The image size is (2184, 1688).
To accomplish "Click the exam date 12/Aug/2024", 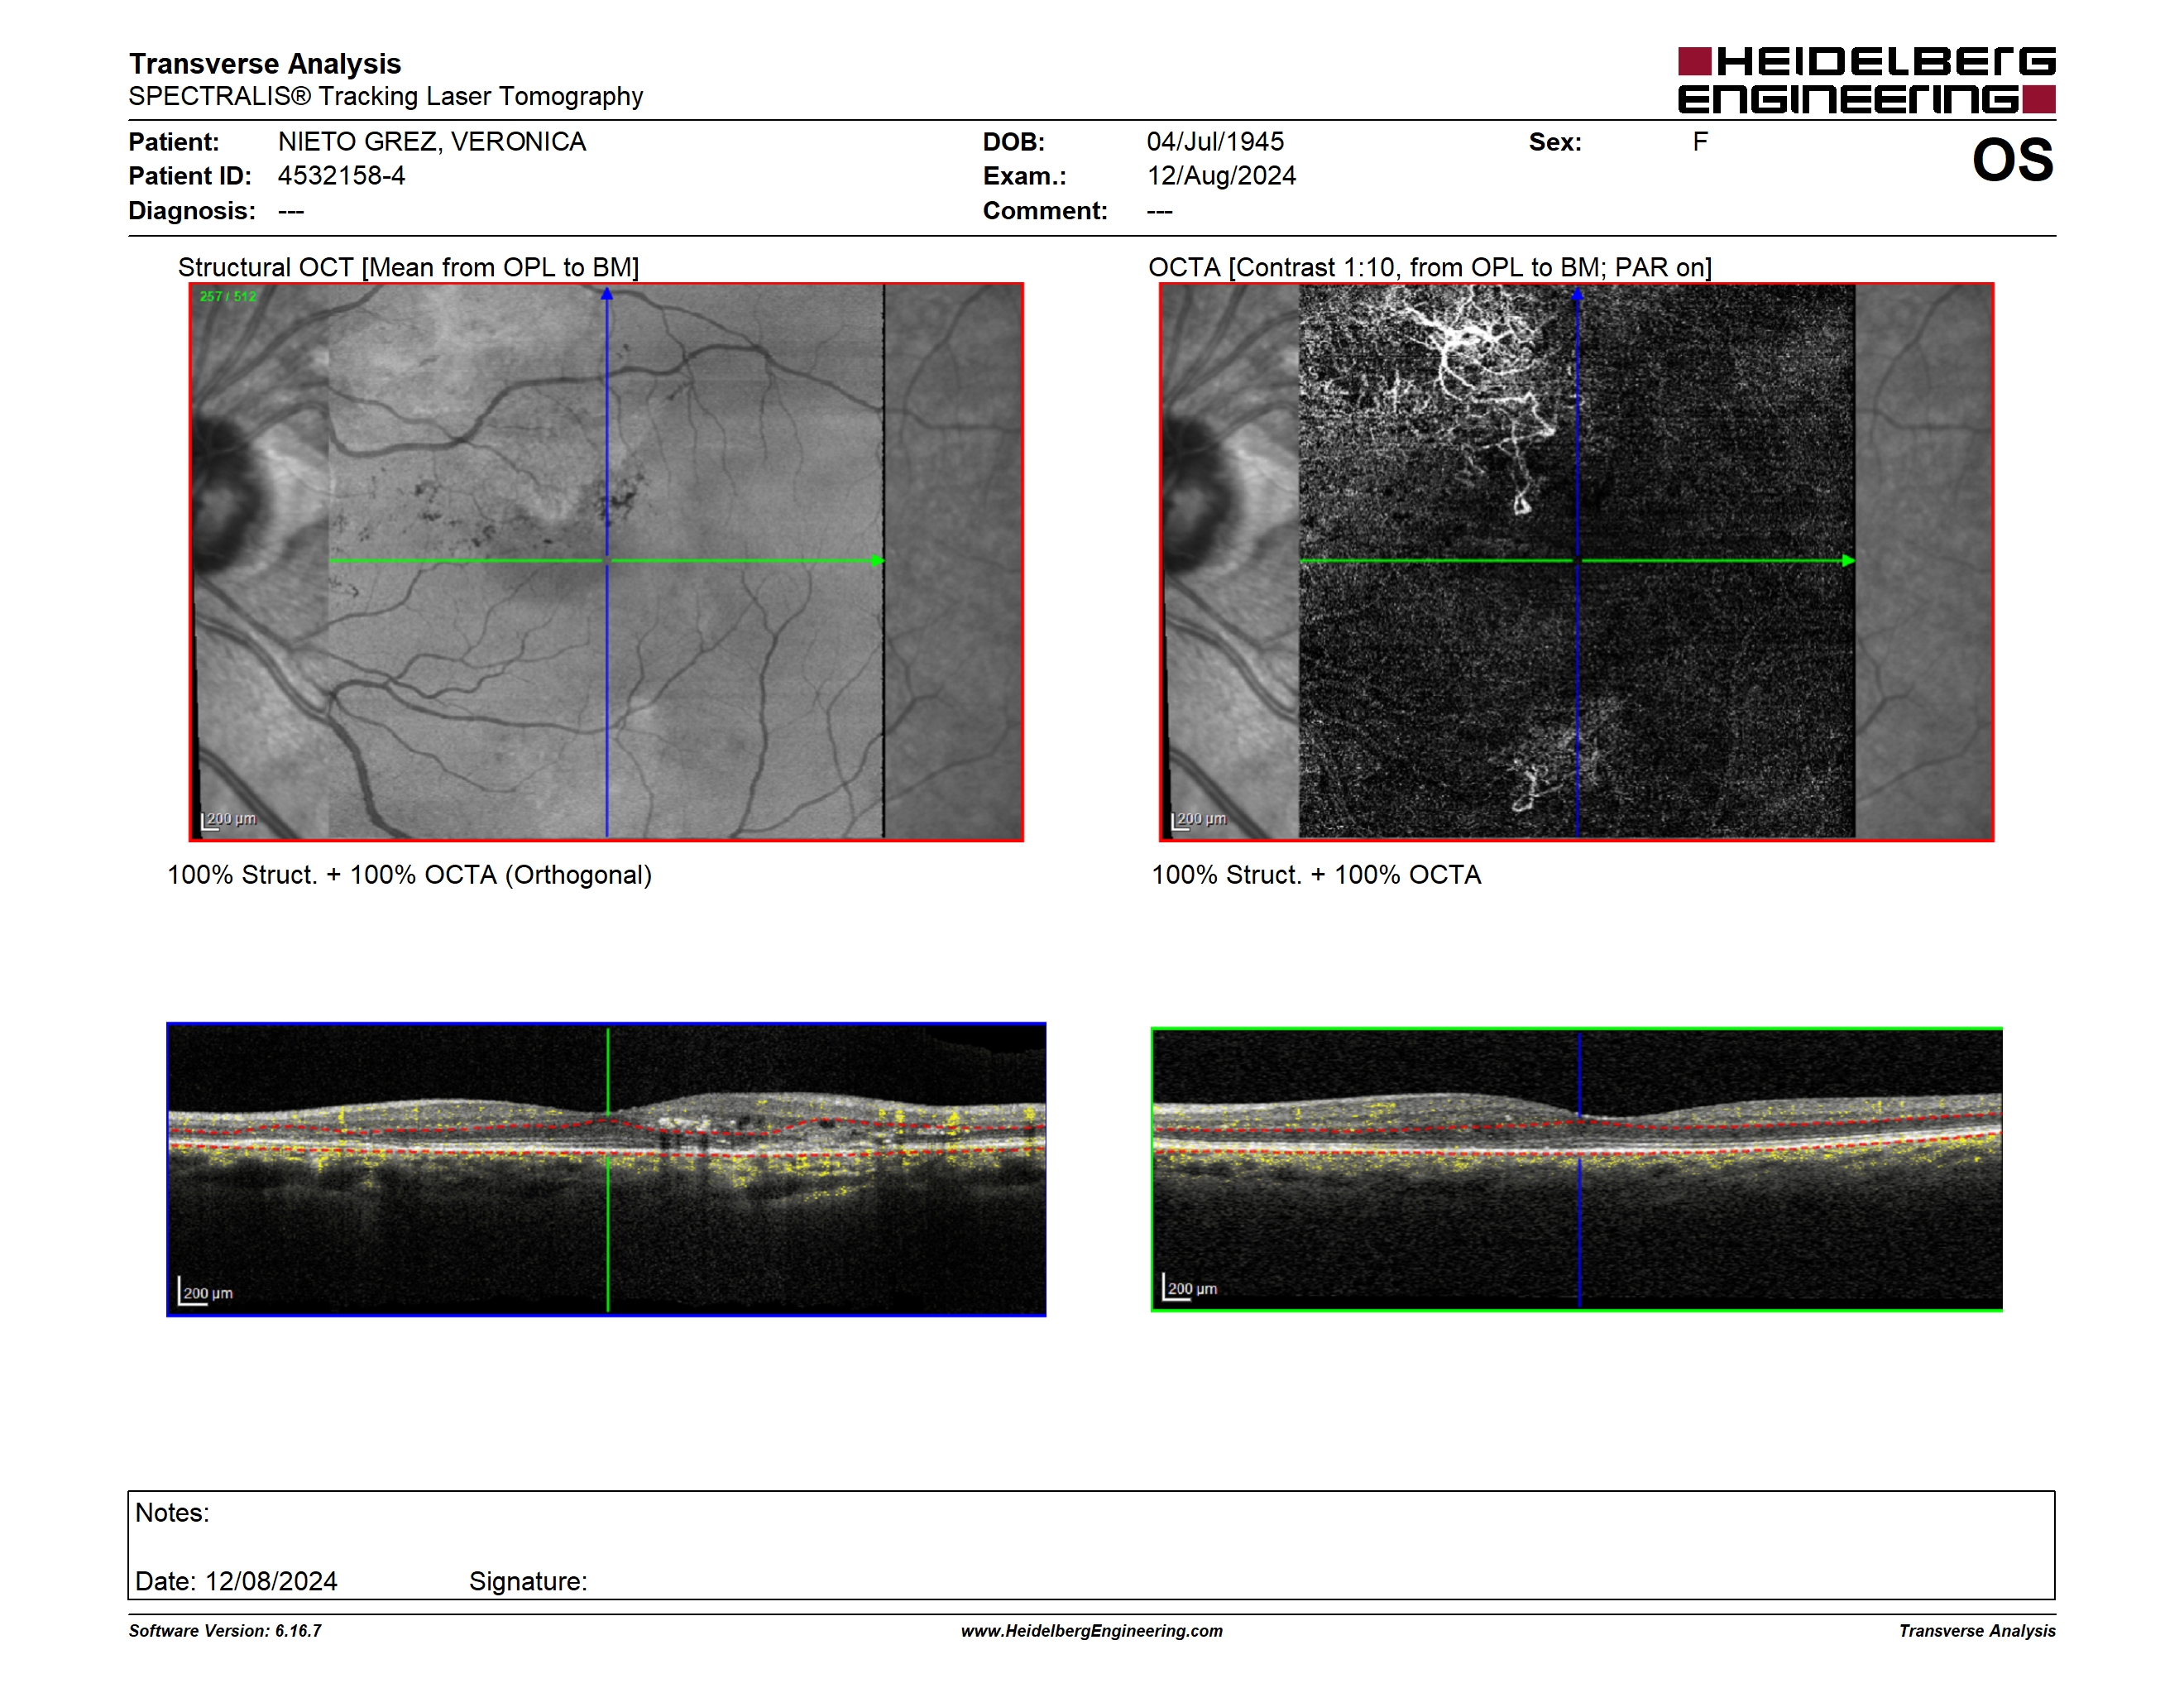I will click(1221, 176).
